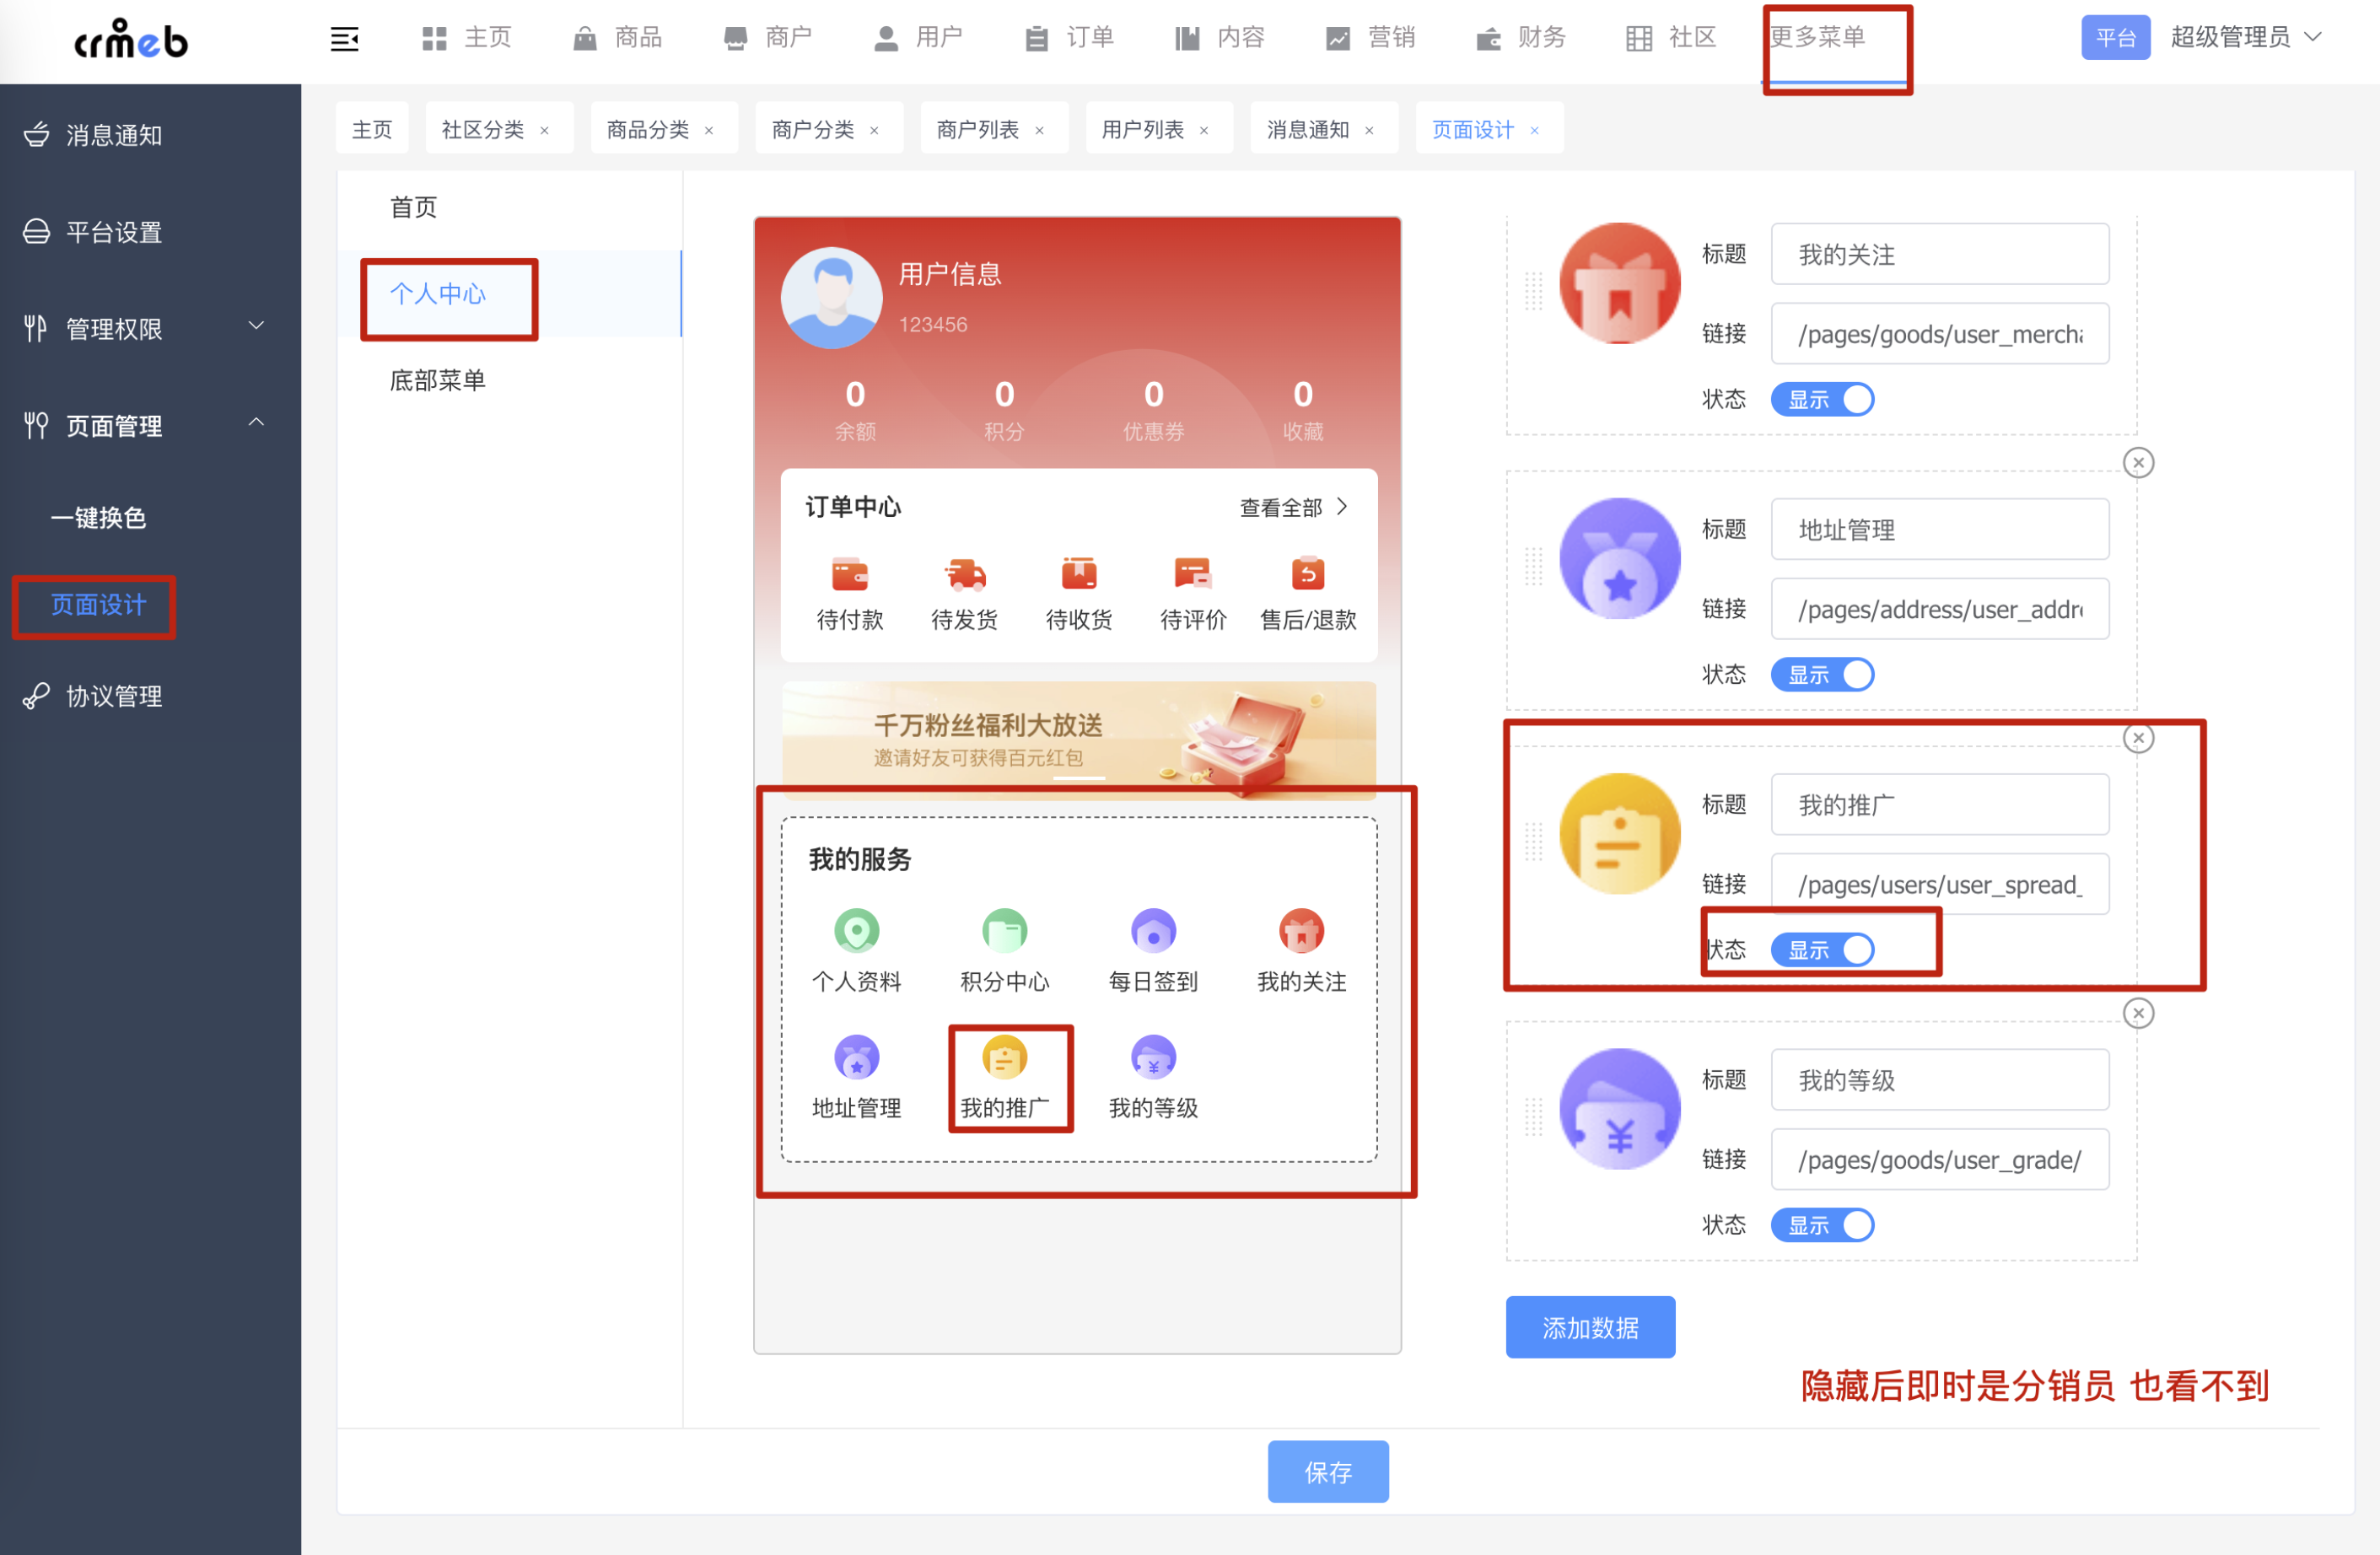Screen dimensions: 2380x1555
Task: Toggle 我的关注 display status switch
Action: pos(1822,399)
